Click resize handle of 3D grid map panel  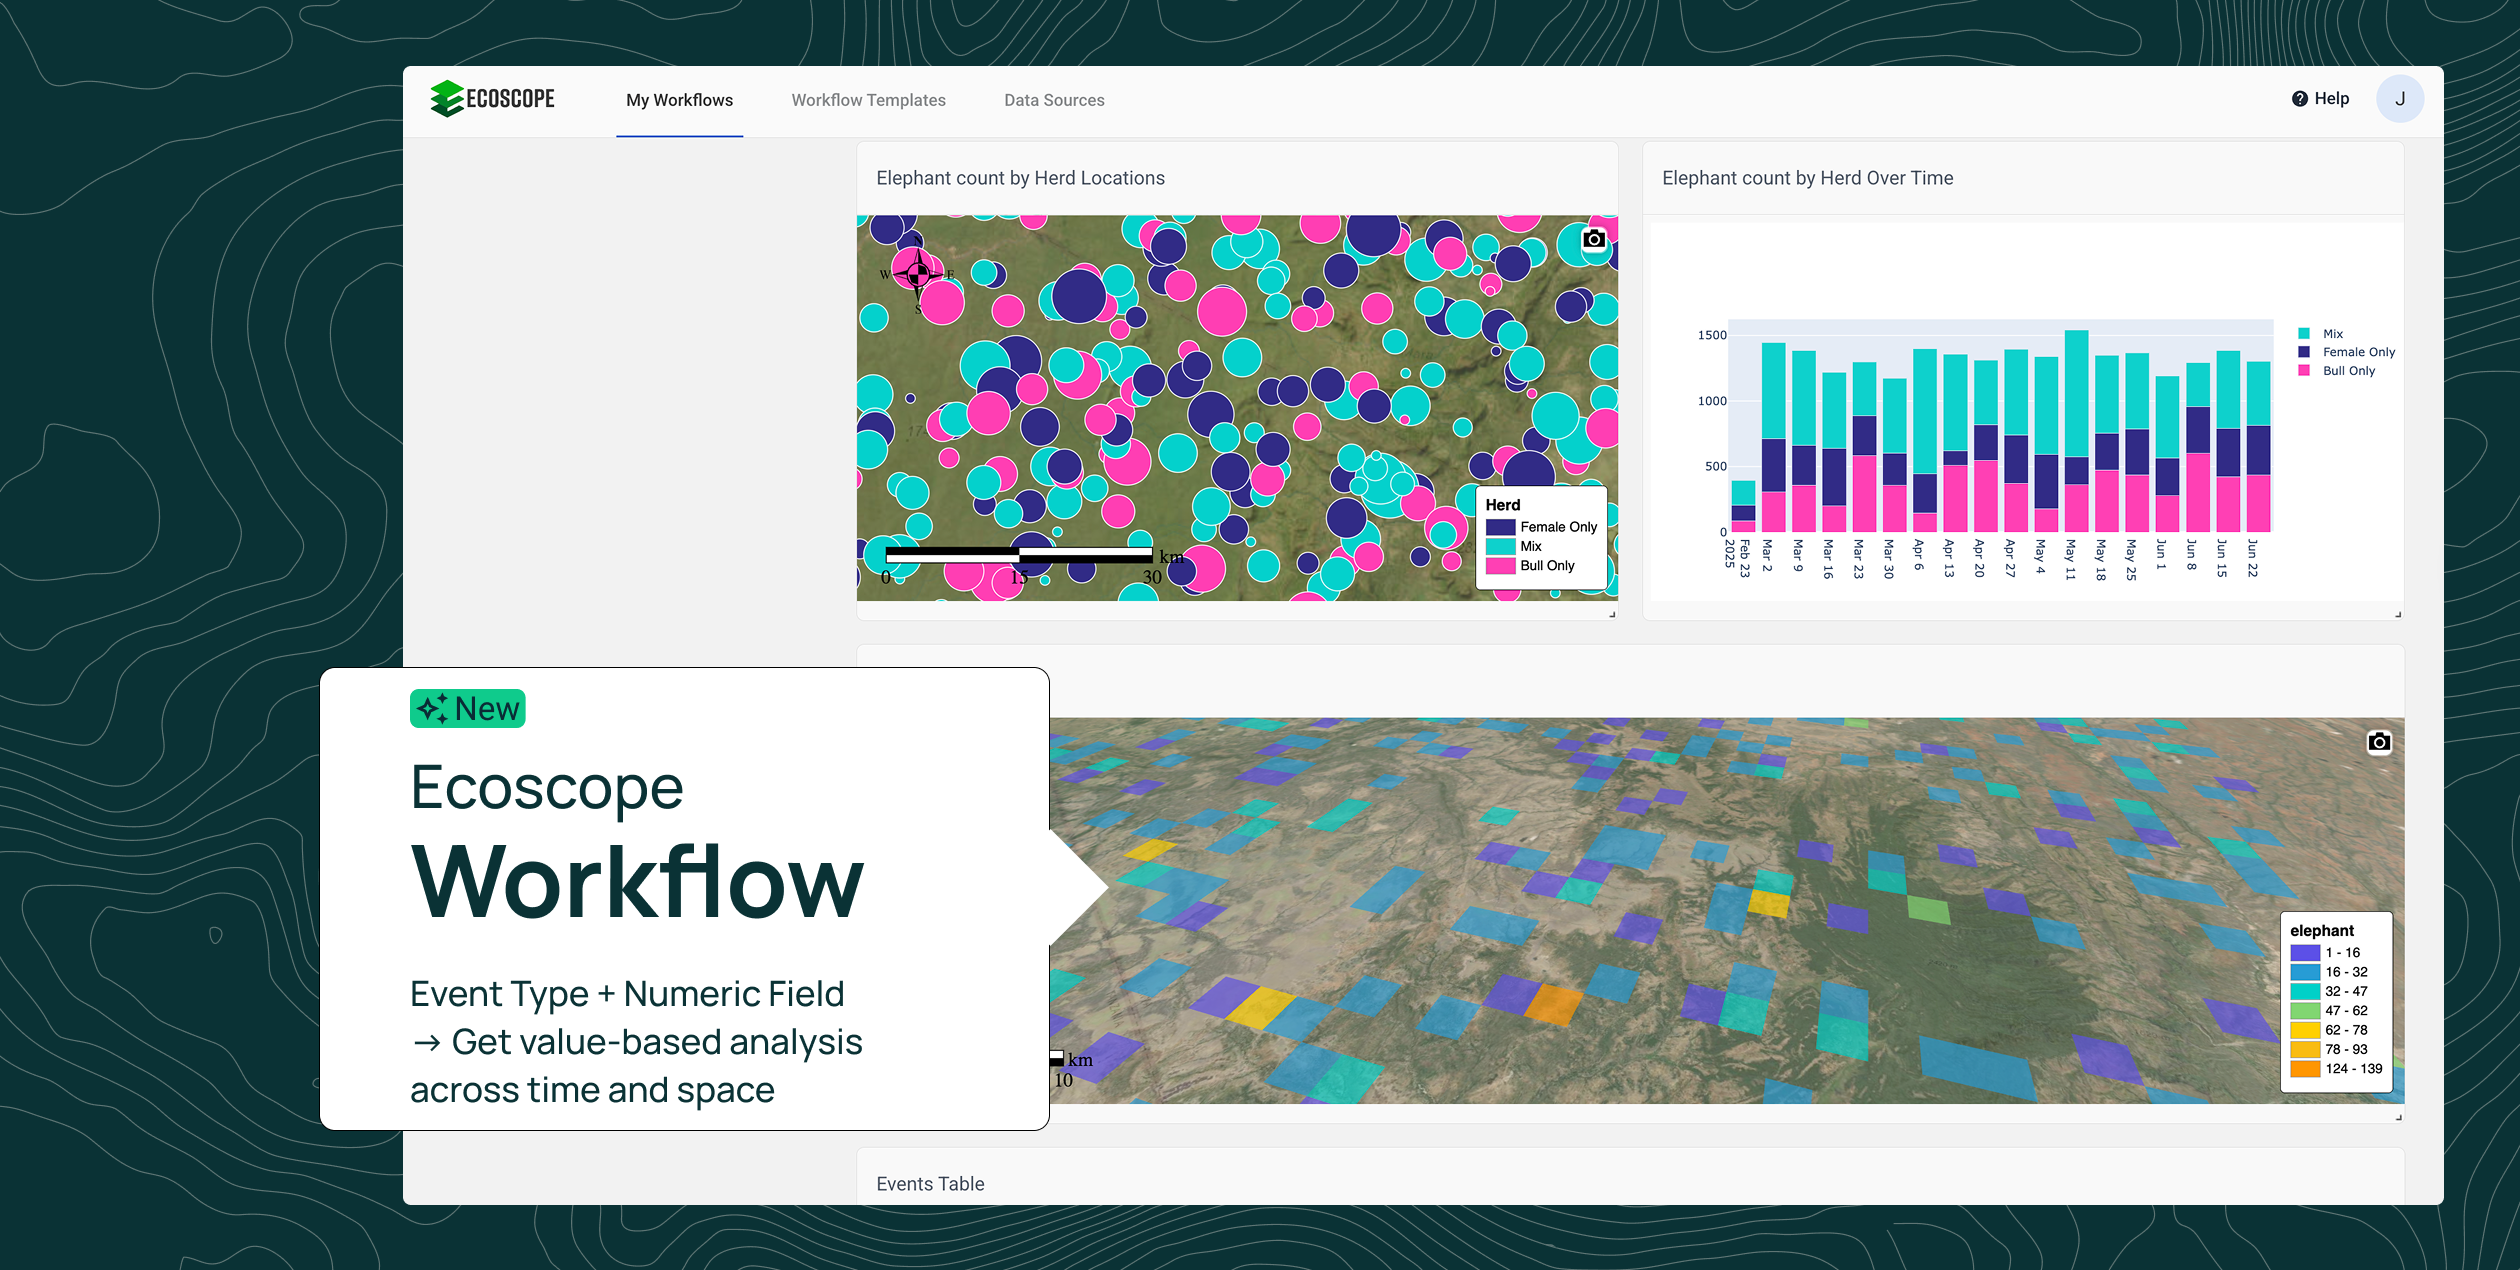[2398, 1117]
